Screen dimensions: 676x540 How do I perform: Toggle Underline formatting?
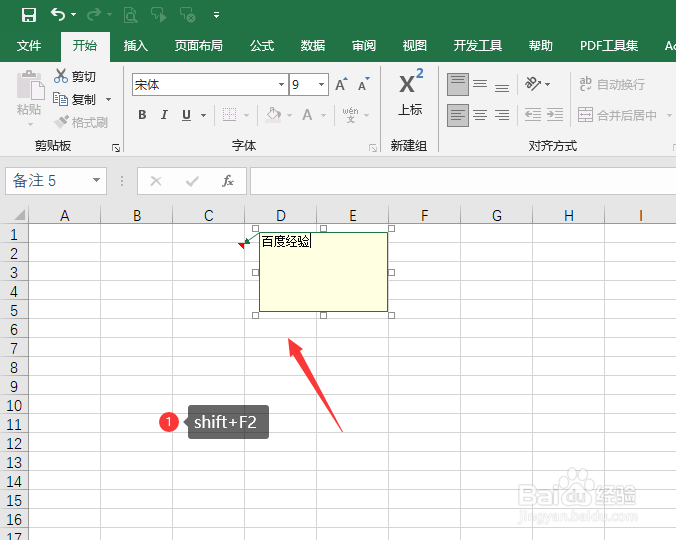pyautogui.click(x=186, y=115)
